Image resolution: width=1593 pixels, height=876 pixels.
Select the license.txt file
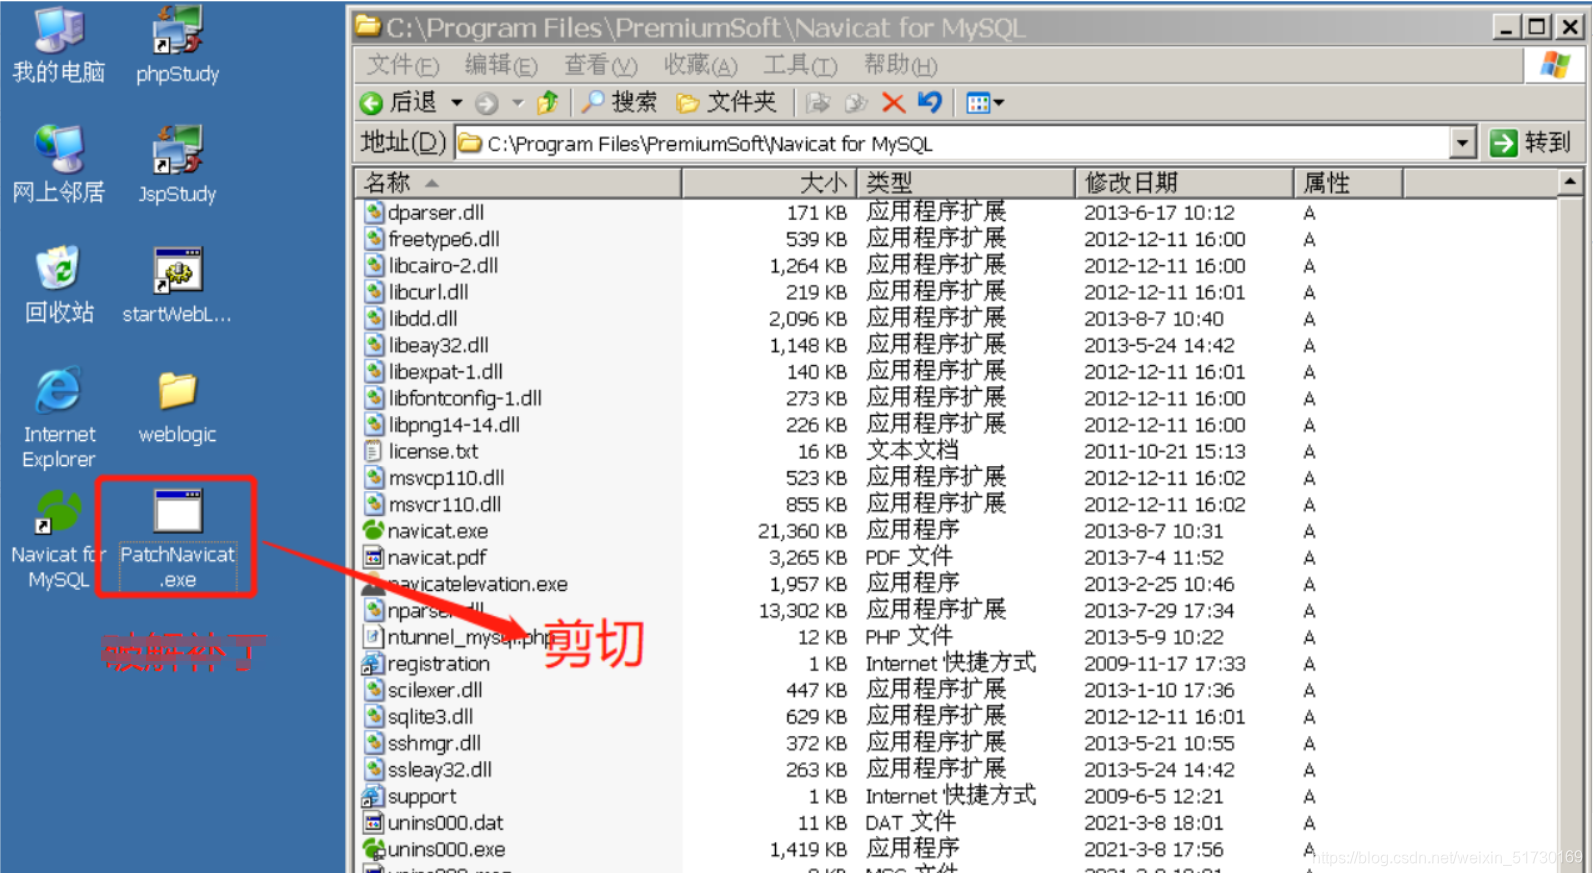(422, 451)
